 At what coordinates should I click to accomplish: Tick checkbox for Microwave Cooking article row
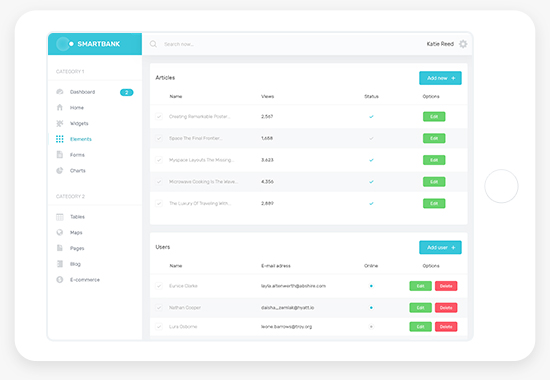159,182
